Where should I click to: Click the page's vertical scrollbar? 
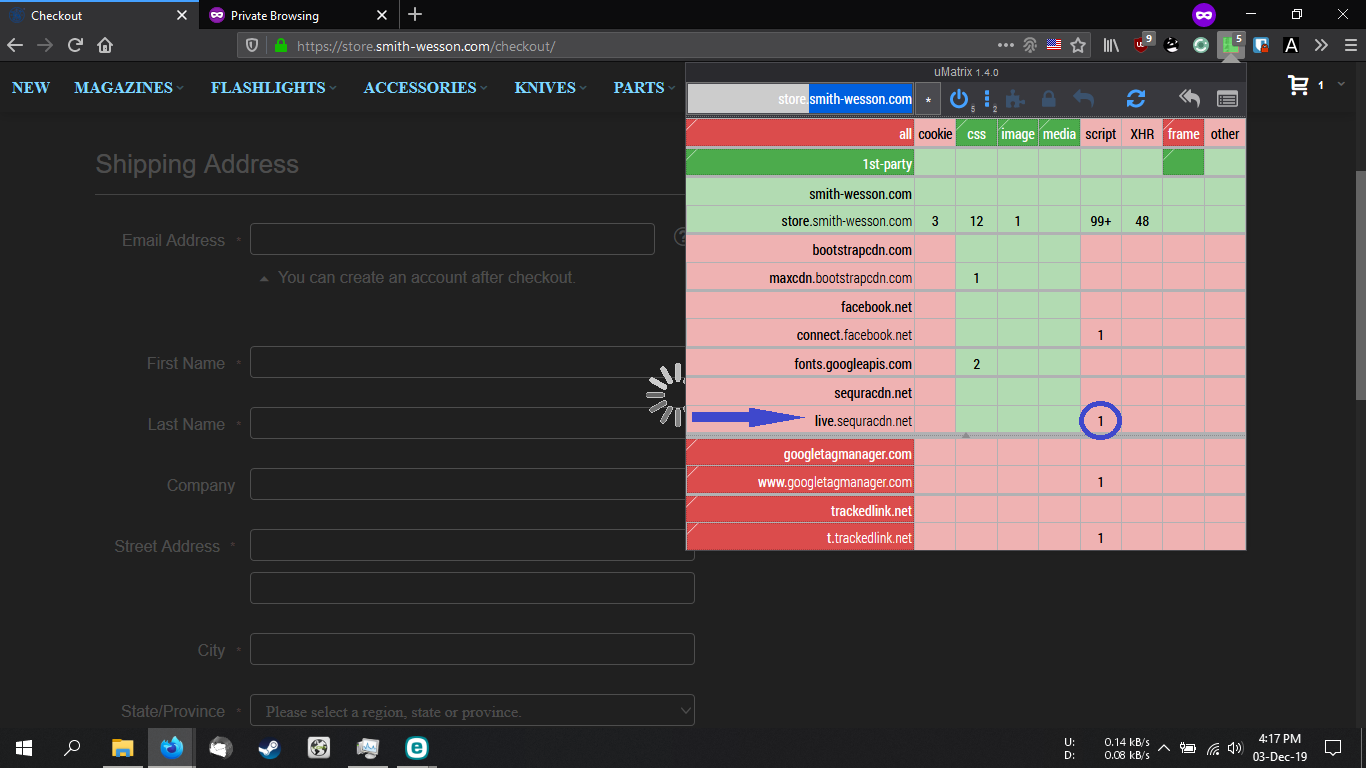click(x=1360, y=285)
